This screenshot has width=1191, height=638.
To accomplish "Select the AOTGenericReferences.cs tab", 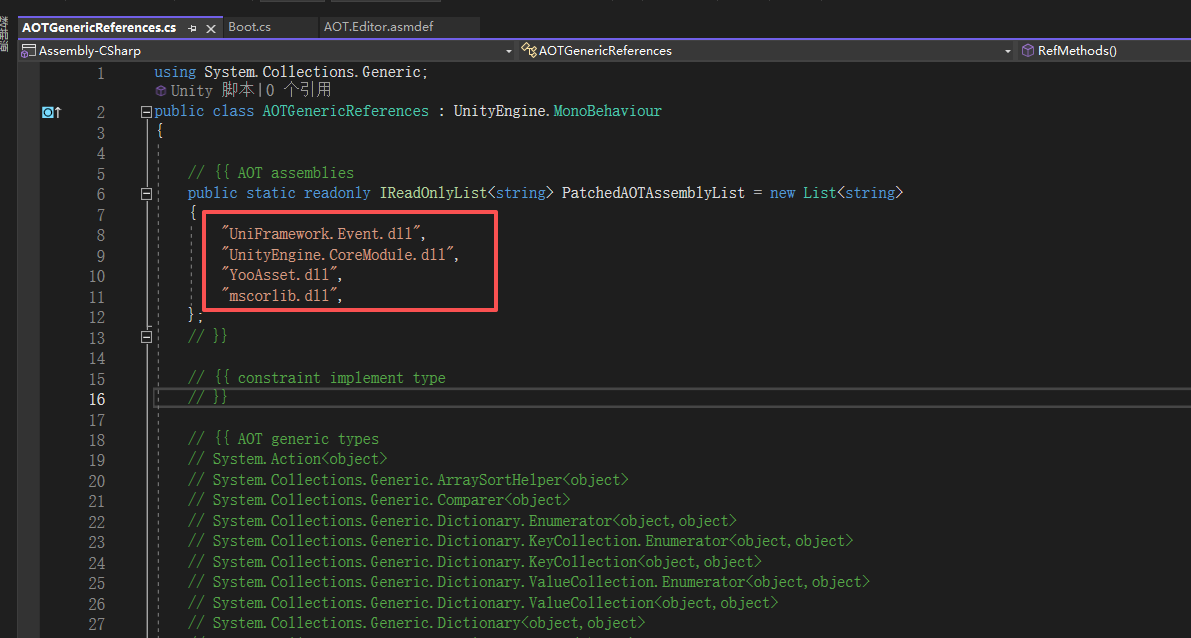I will (x=100, y=27).
